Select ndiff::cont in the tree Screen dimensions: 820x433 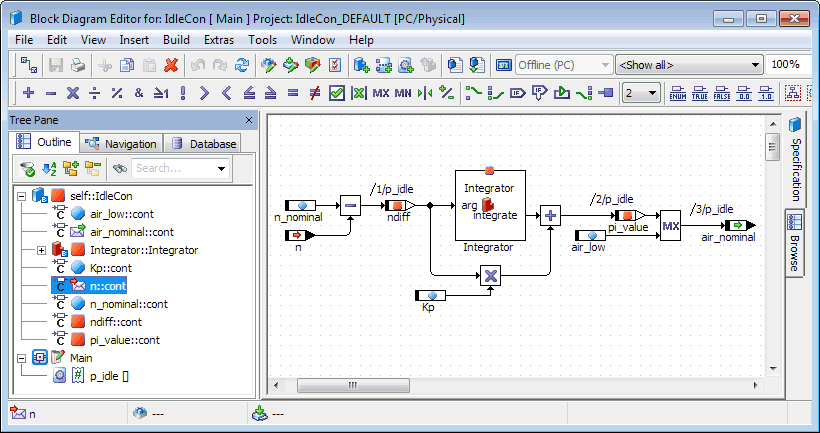116,322
